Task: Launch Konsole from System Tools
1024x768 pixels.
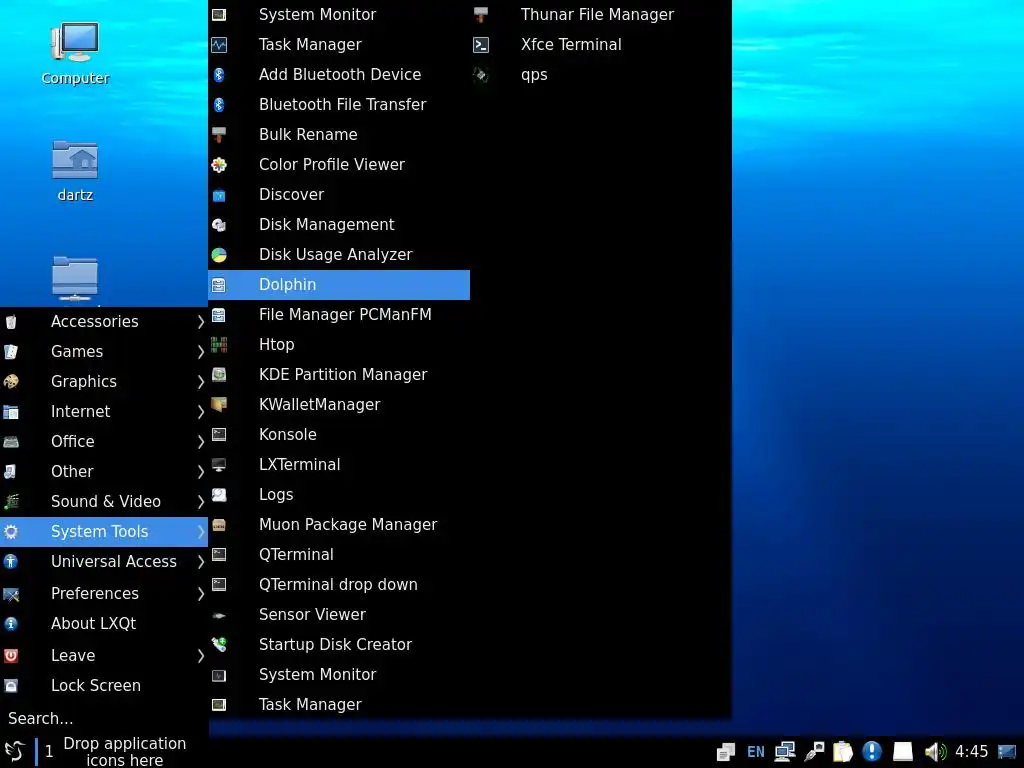Action: click(x=339, y=435)
